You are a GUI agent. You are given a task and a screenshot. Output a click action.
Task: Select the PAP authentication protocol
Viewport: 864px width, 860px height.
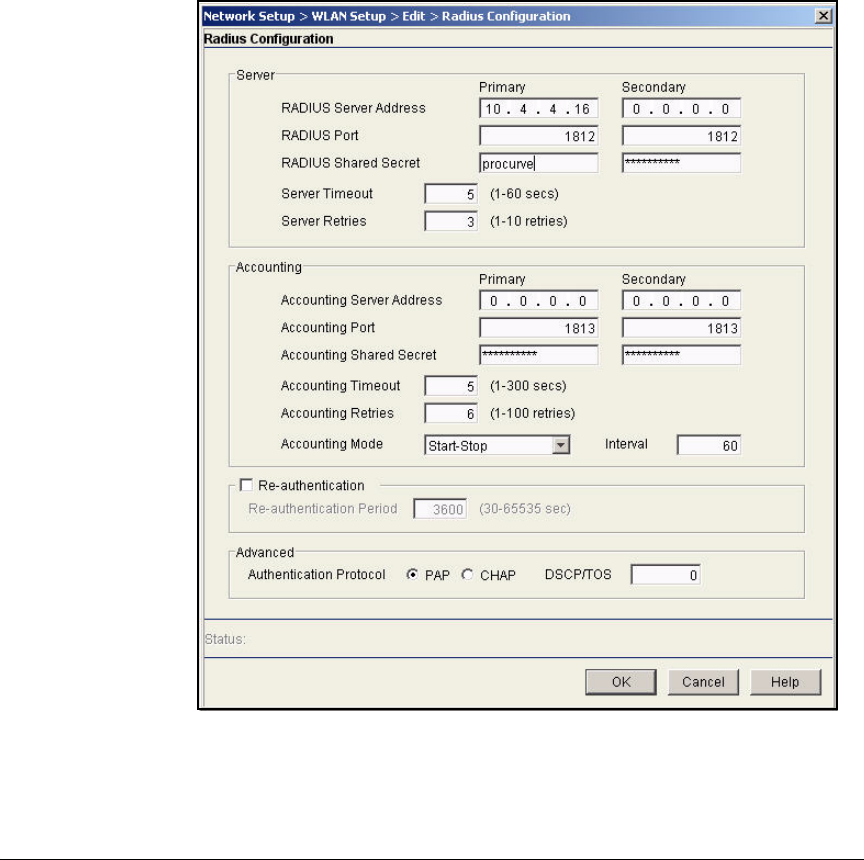412,575
